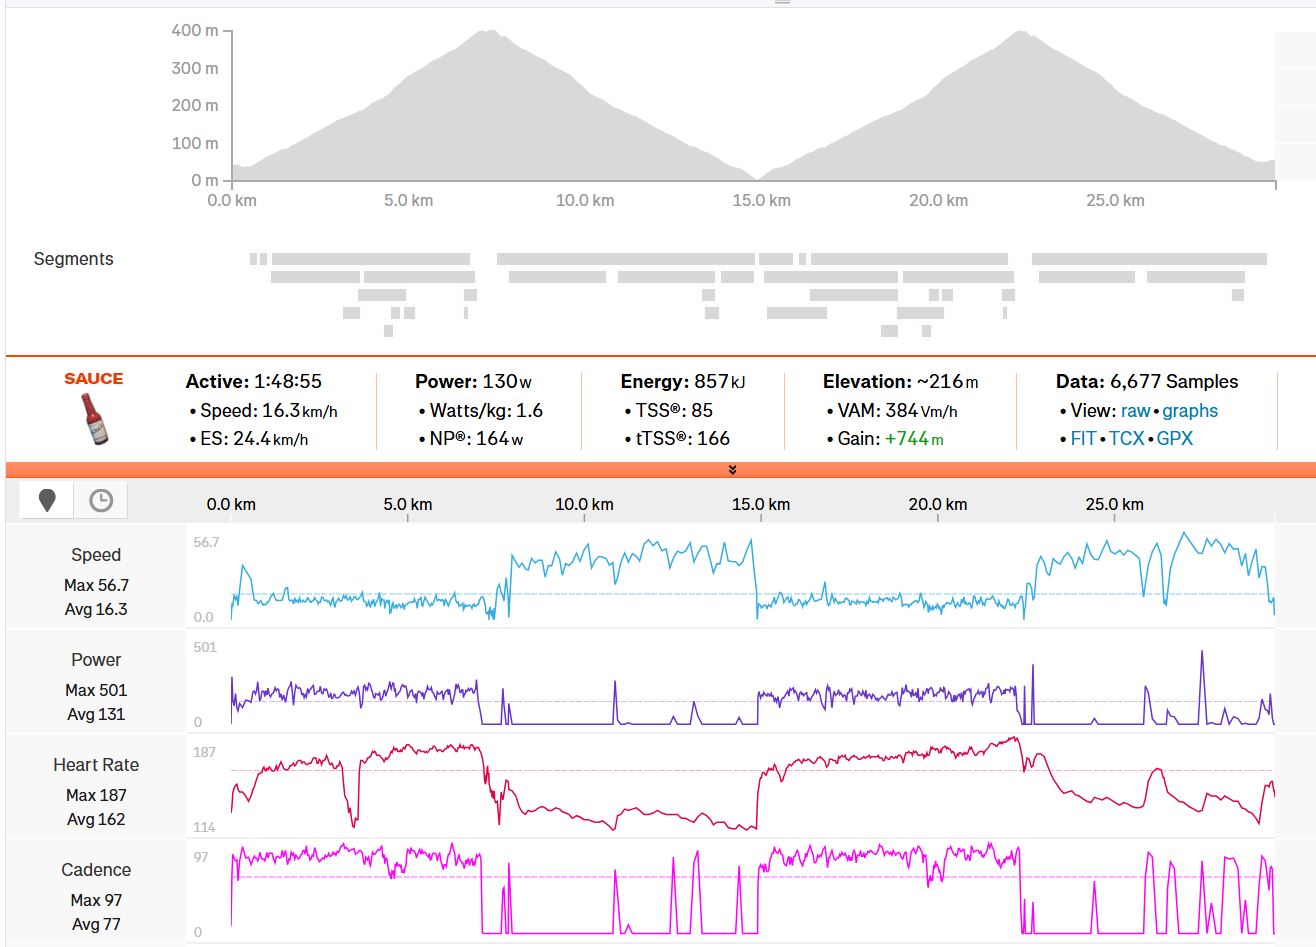The height and width of the screenshot is (947, 1316).
Task: Download the TCX file export
Action: (x=1126, y=439)
